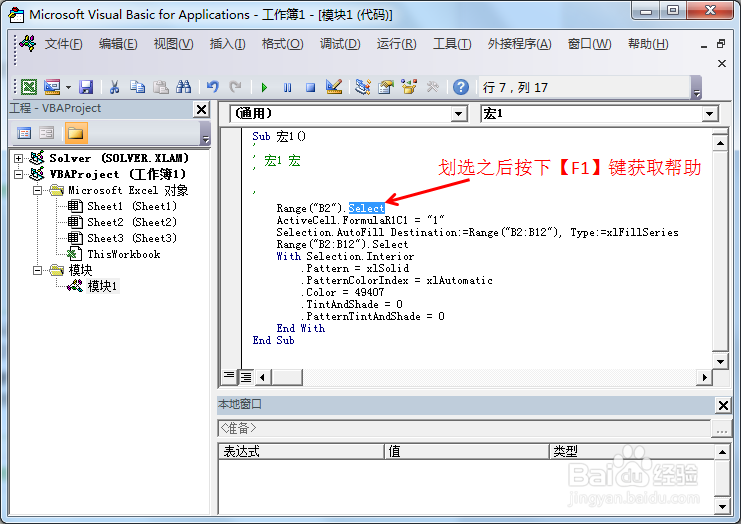Run the macro with the green play icon
This screenshot has width=741, height=524.
click(264, 87)
